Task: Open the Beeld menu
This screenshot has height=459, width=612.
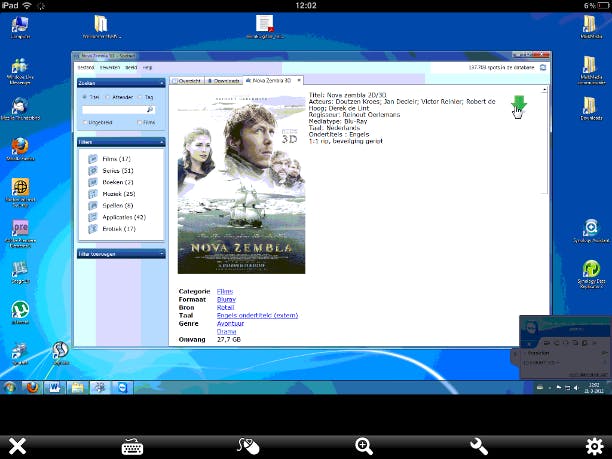Action: [131, 68]
